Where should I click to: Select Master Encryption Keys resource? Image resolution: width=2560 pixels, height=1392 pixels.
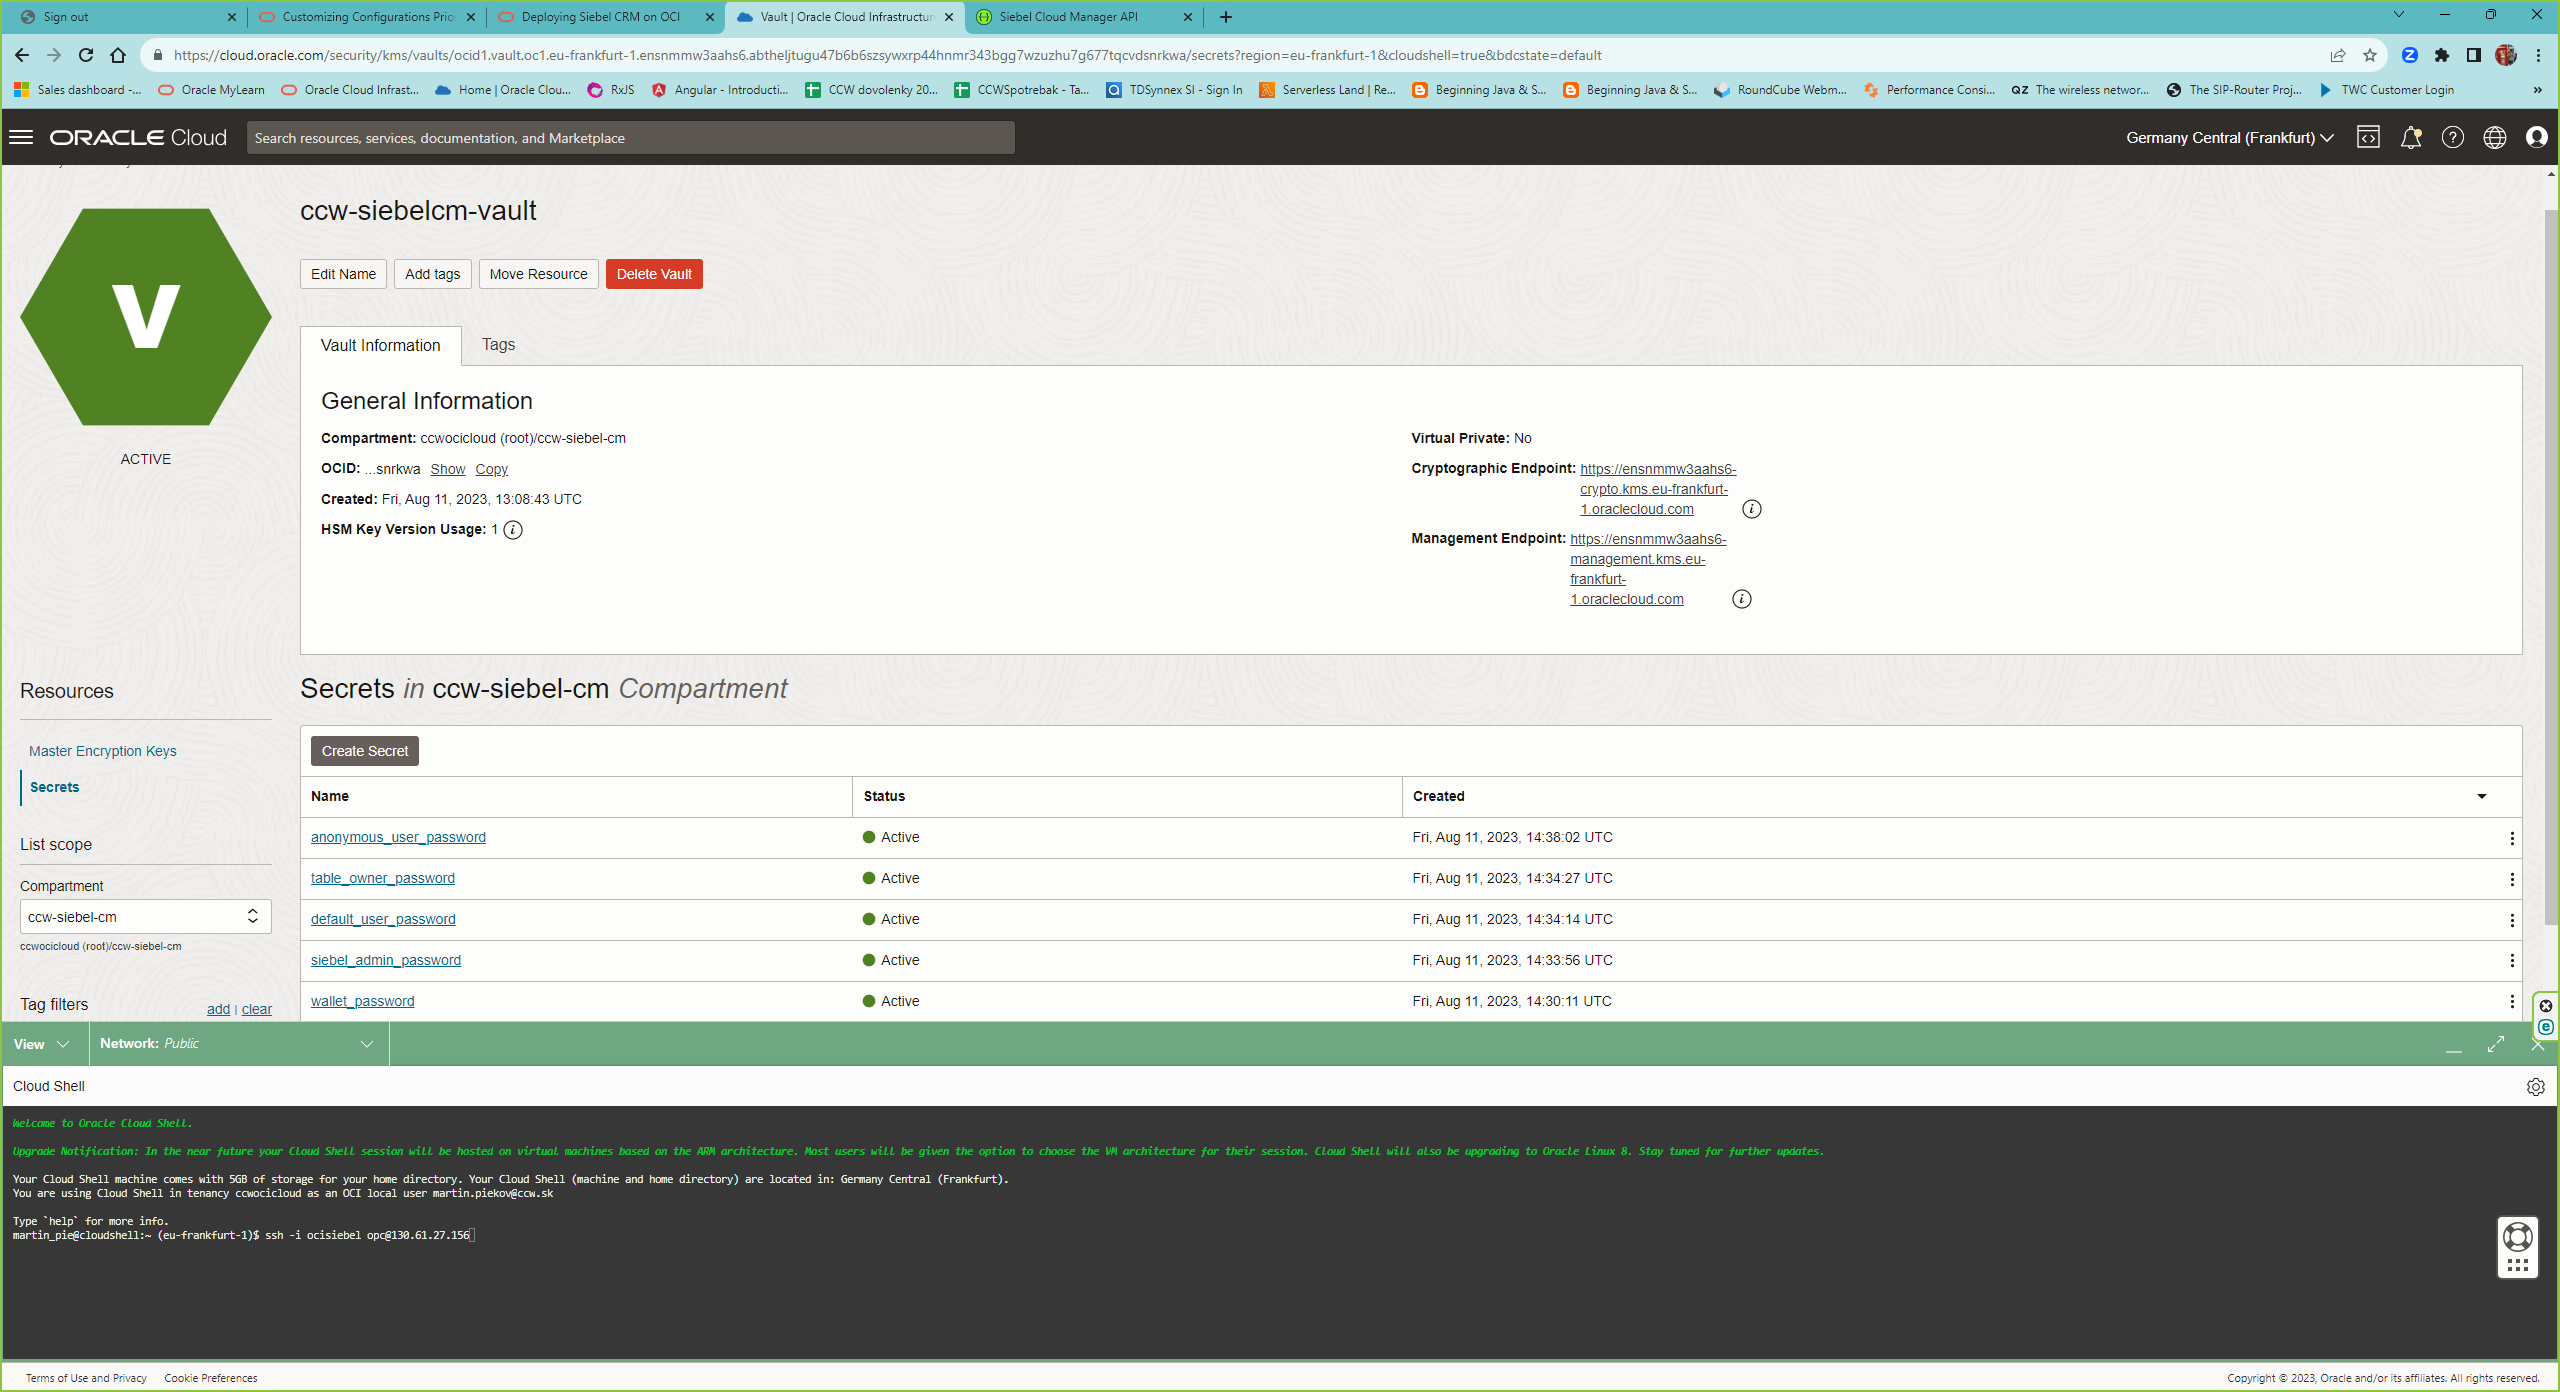[x=103, y=752]
